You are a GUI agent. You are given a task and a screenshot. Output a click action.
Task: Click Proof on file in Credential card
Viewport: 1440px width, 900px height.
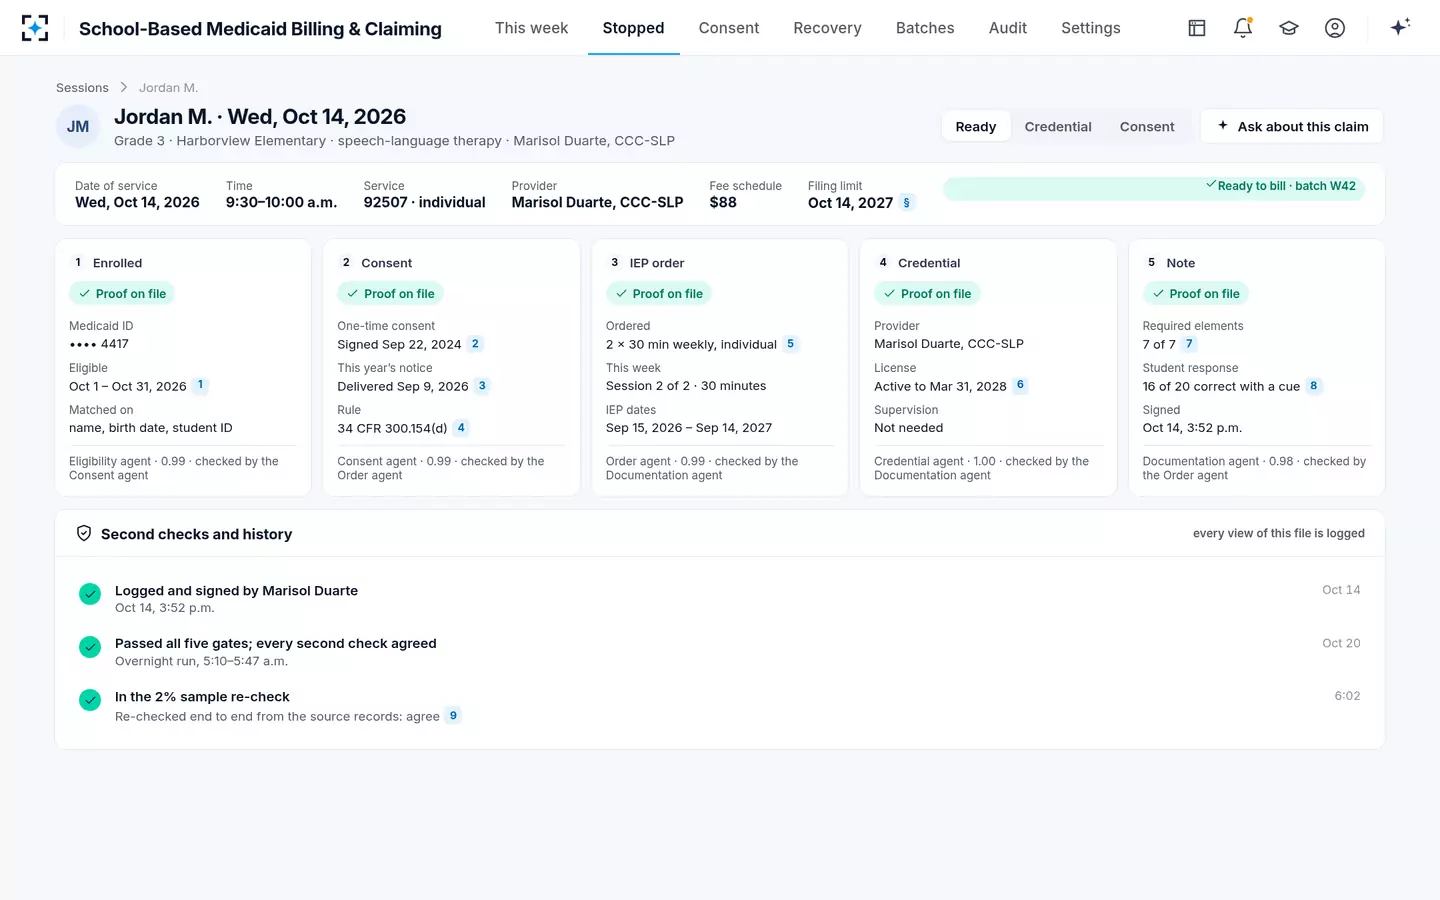coord(927,294)
